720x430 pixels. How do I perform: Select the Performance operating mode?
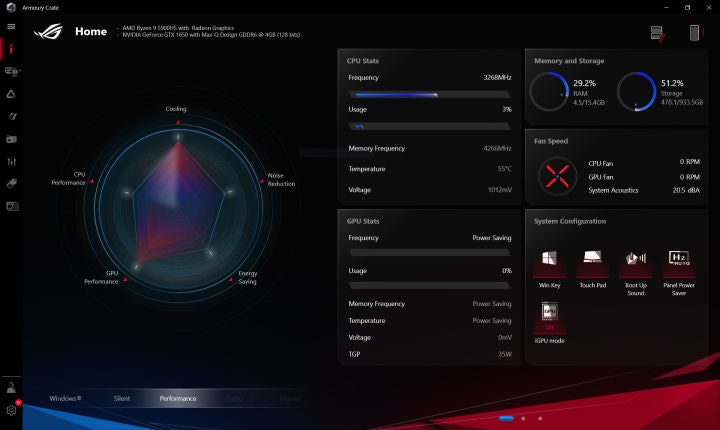point(178,398)
